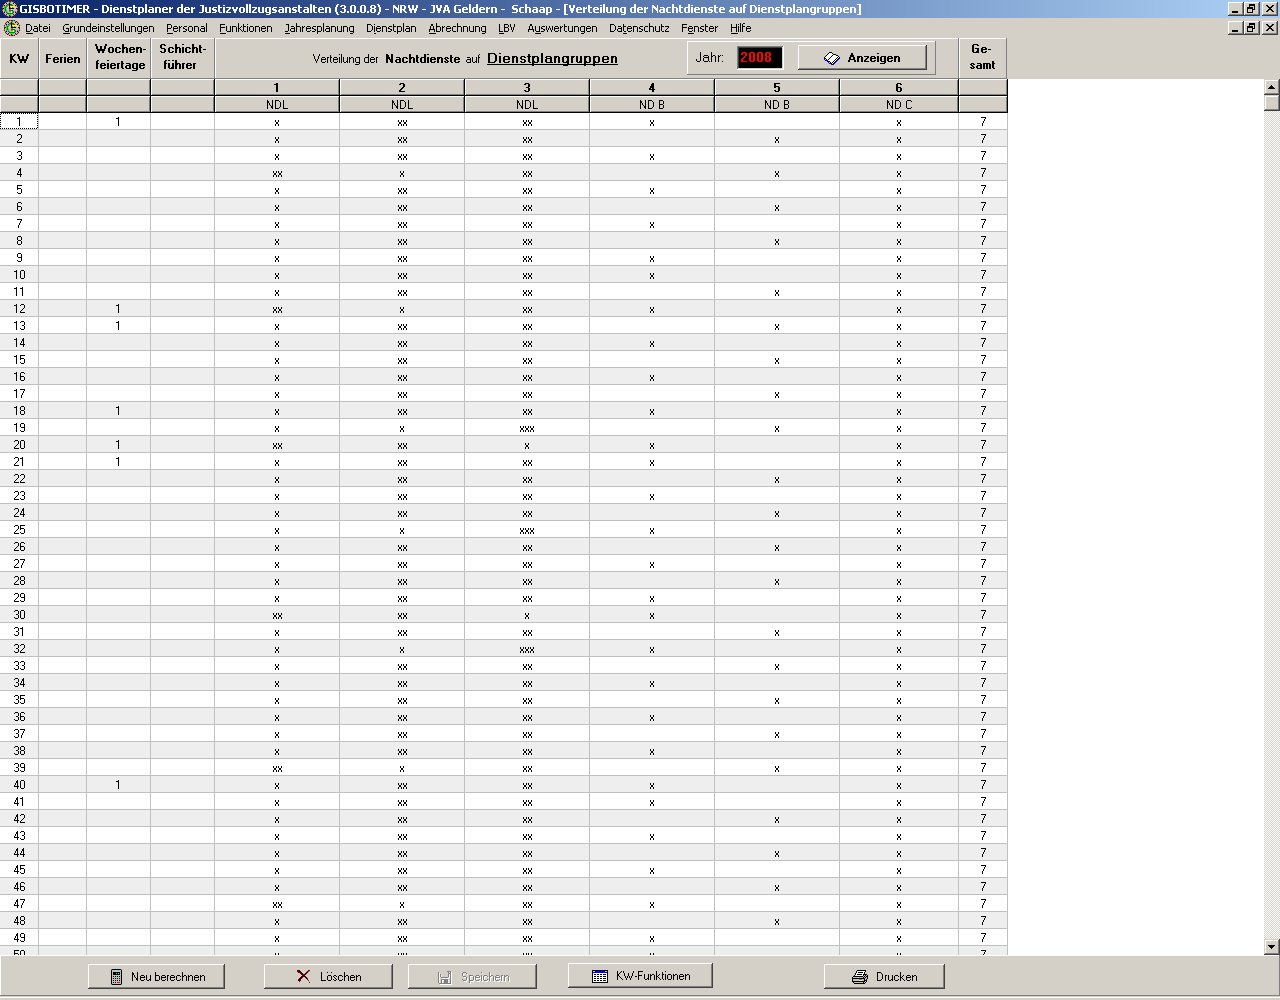The width and height of the screenshot is (1280, 1000).
Task: Open the Dienstplan menu
Action: (x=391, y=28)
